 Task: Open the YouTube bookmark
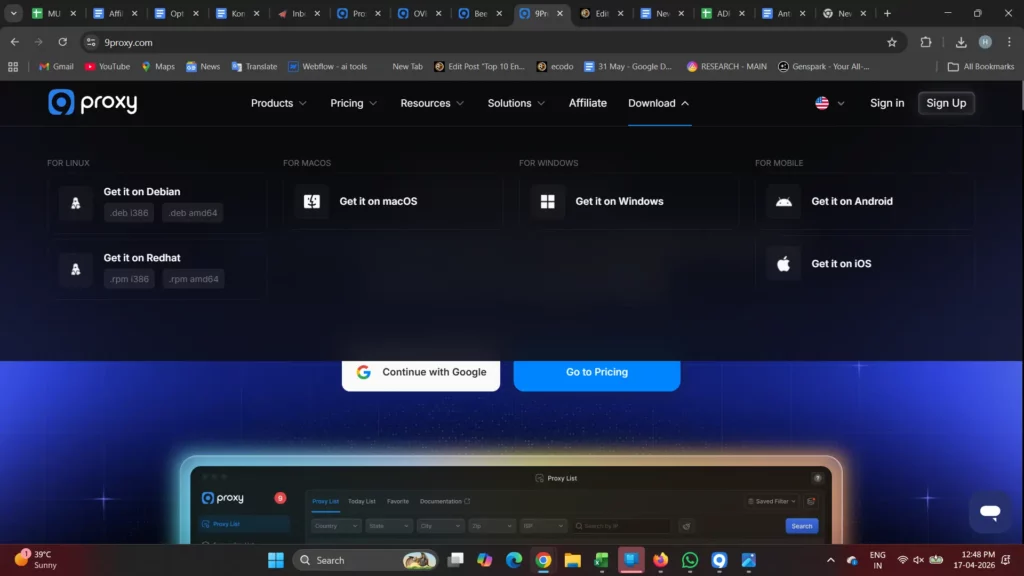pyautogui.click(x=107, y=67)
